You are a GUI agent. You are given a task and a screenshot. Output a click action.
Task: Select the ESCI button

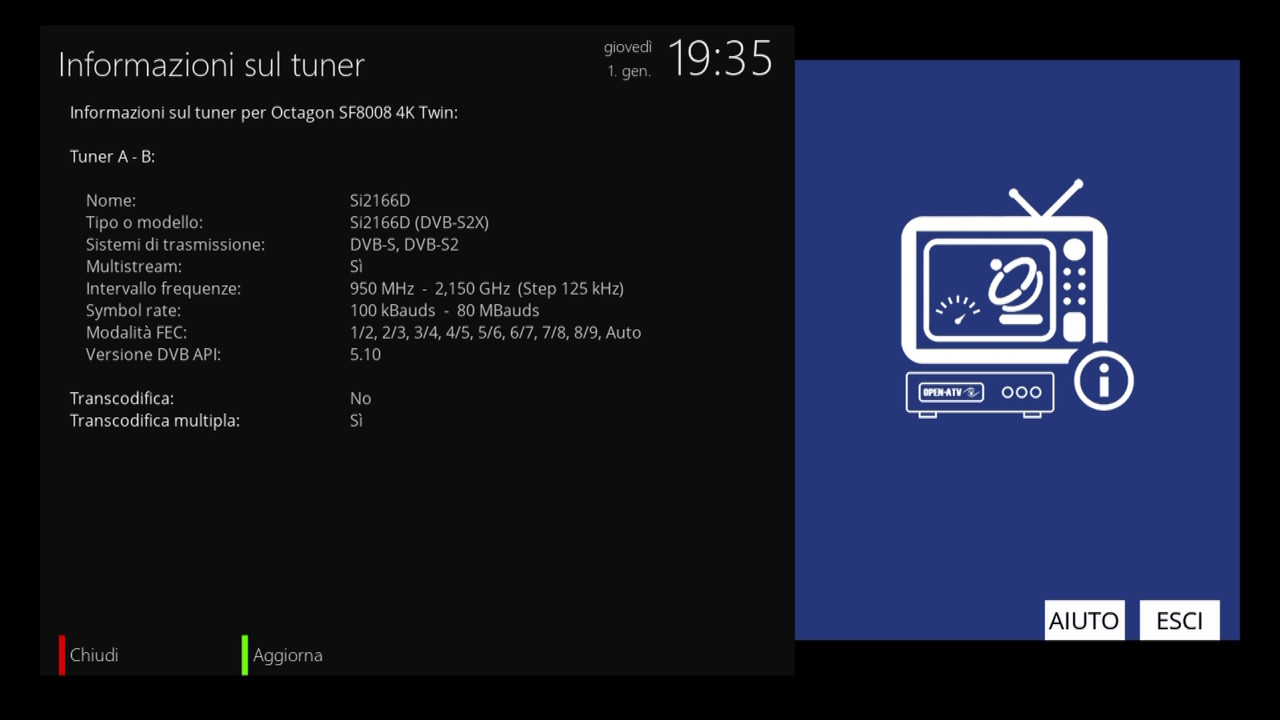(x=1179, y=620)
